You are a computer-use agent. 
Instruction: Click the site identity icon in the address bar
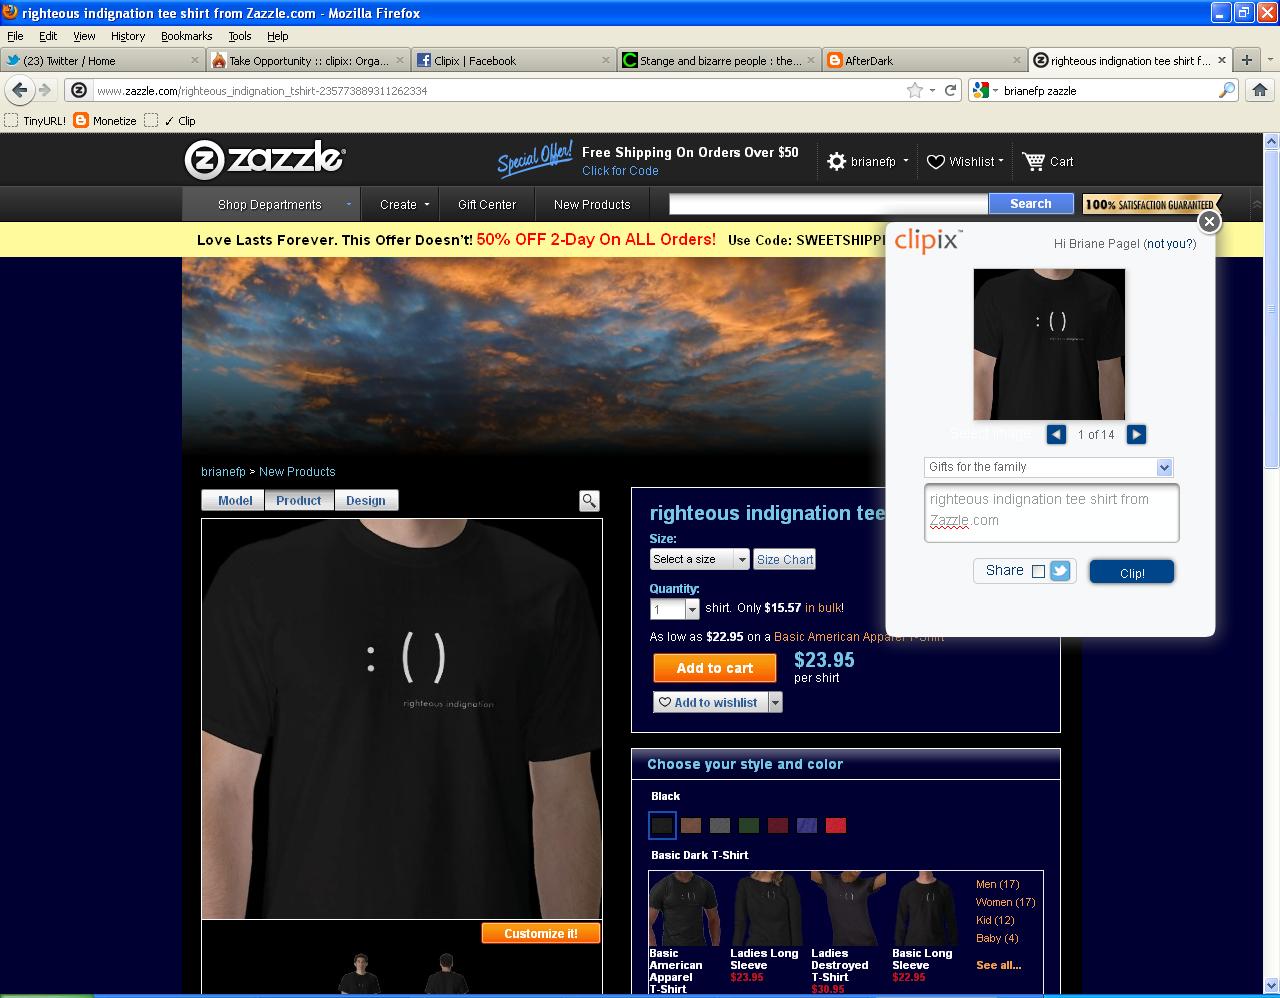click(80, 90)
